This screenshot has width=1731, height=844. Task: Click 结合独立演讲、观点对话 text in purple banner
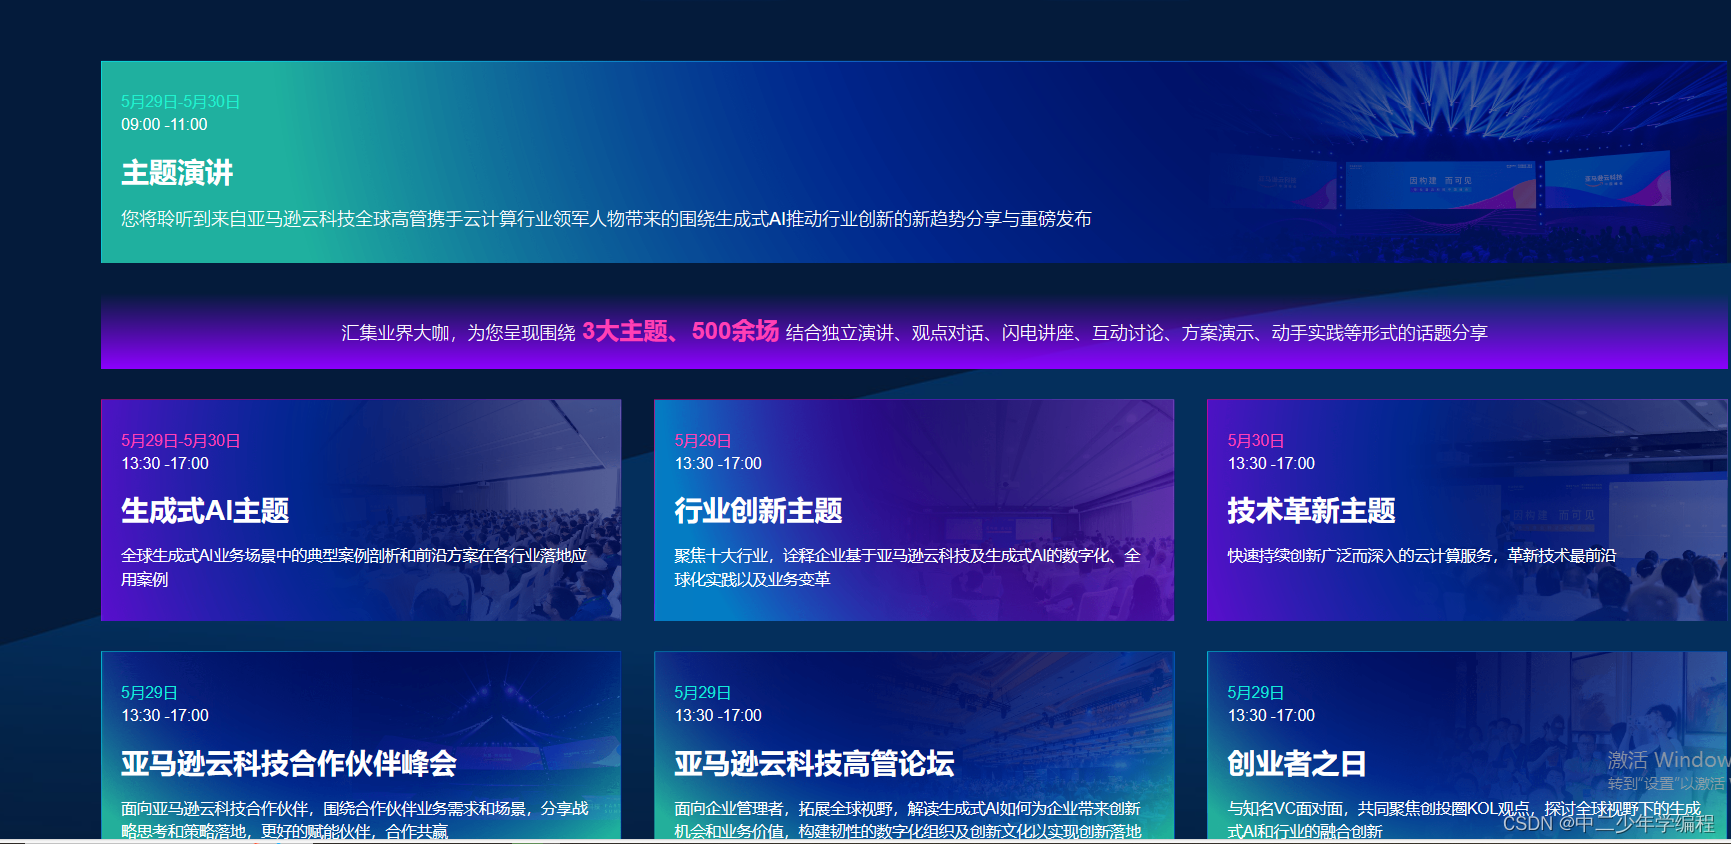click(1137, 333)
